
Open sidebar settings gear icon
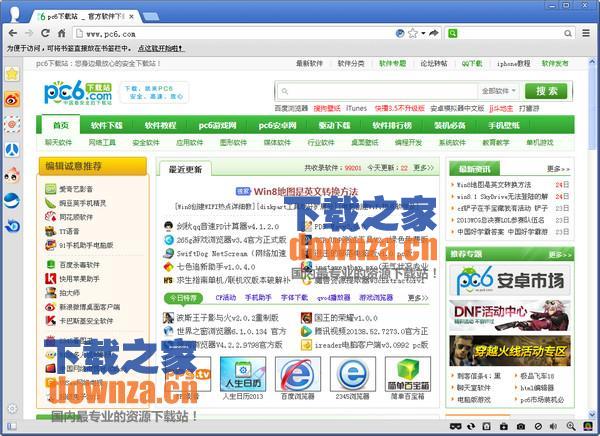coord(12,408)
